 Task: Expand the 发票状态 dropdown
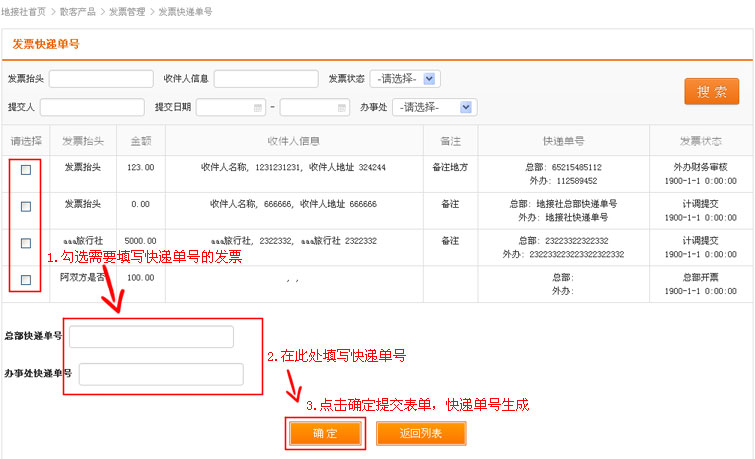coord(428,79)
